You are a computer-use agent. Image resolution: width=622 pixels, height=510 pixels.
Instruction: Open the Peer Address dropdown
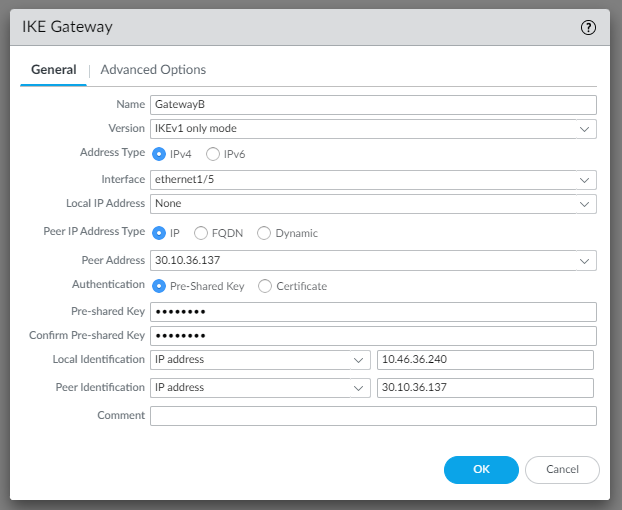[x=584, y=261]
